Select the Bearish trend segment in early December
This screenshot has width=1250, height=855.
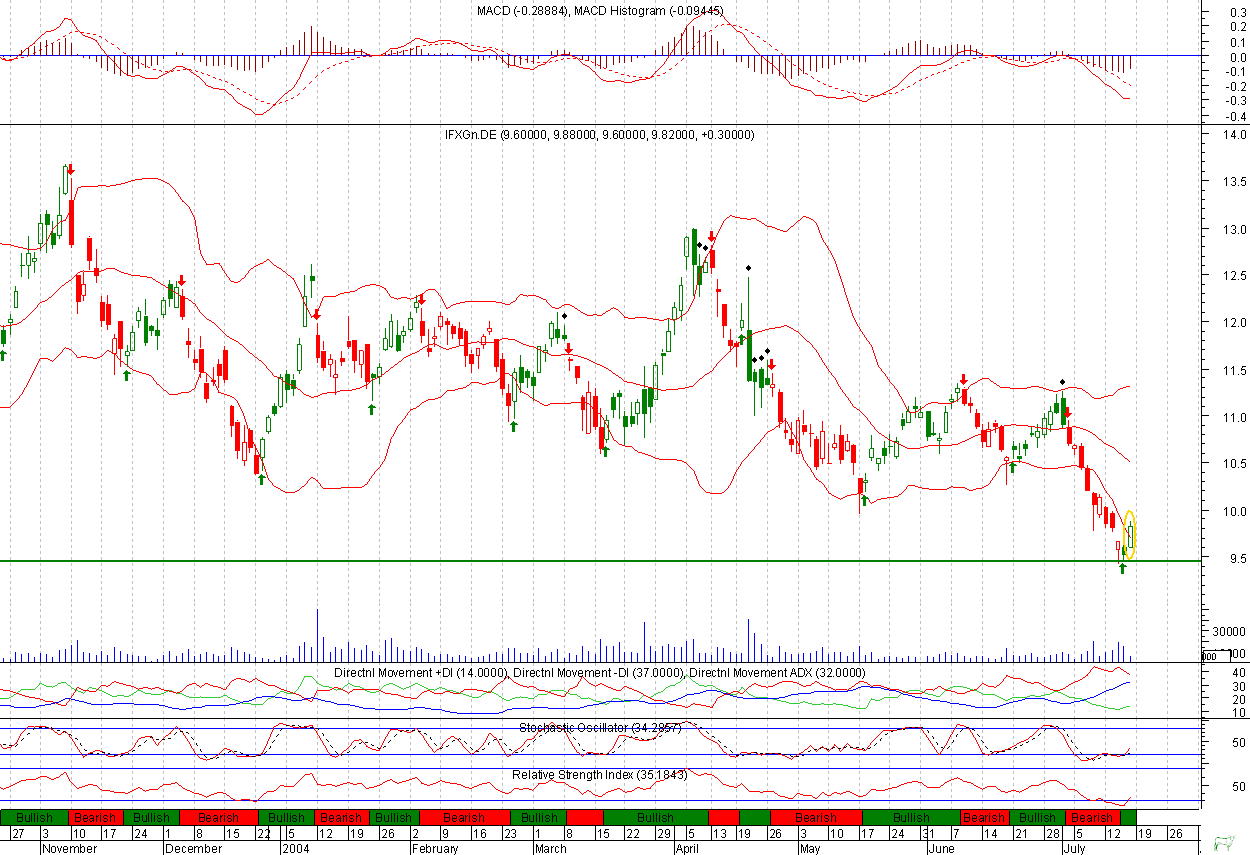click(219, 817)
